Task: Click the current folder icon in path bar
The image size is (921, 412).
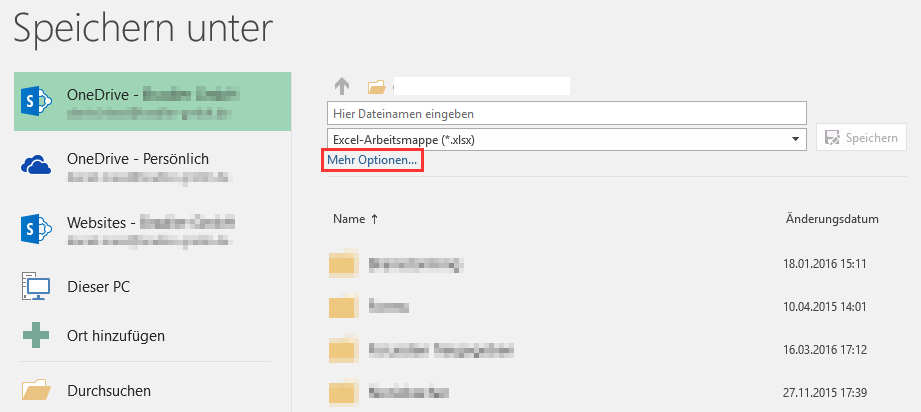Action: tap(377, 87)
